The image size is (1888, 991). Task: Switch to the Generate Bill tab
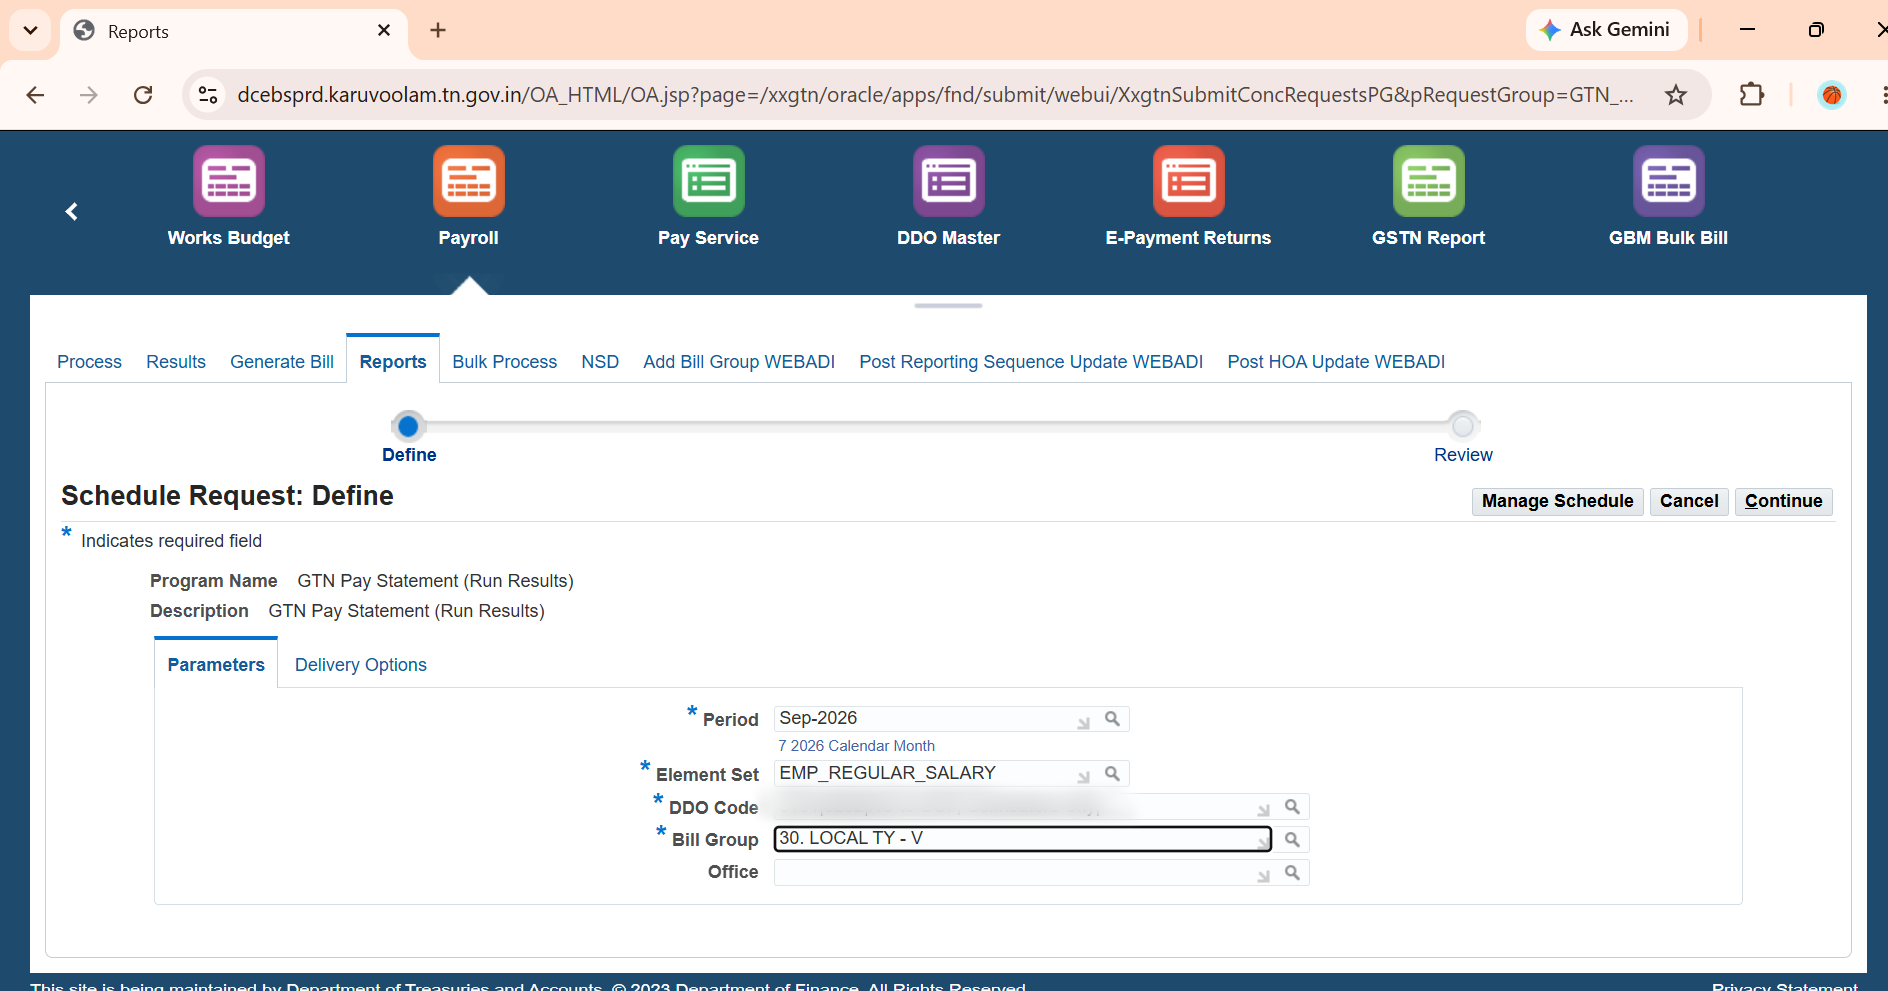pyautogui.click(x=282, y=362)
